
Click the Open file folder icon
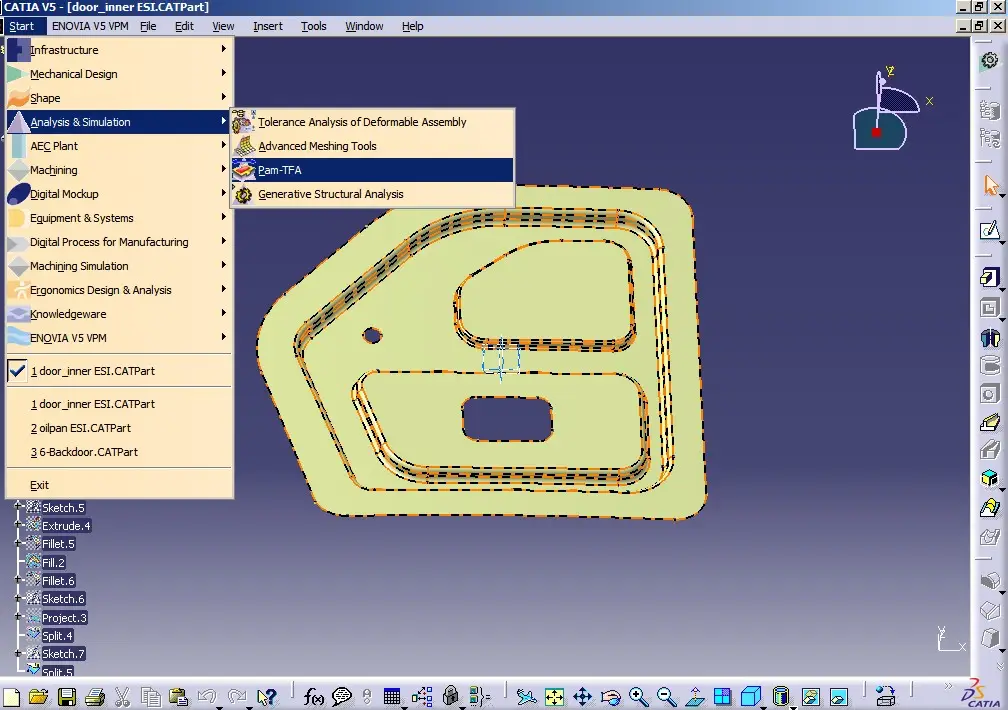pyautogui.click(x=39, y=697)
